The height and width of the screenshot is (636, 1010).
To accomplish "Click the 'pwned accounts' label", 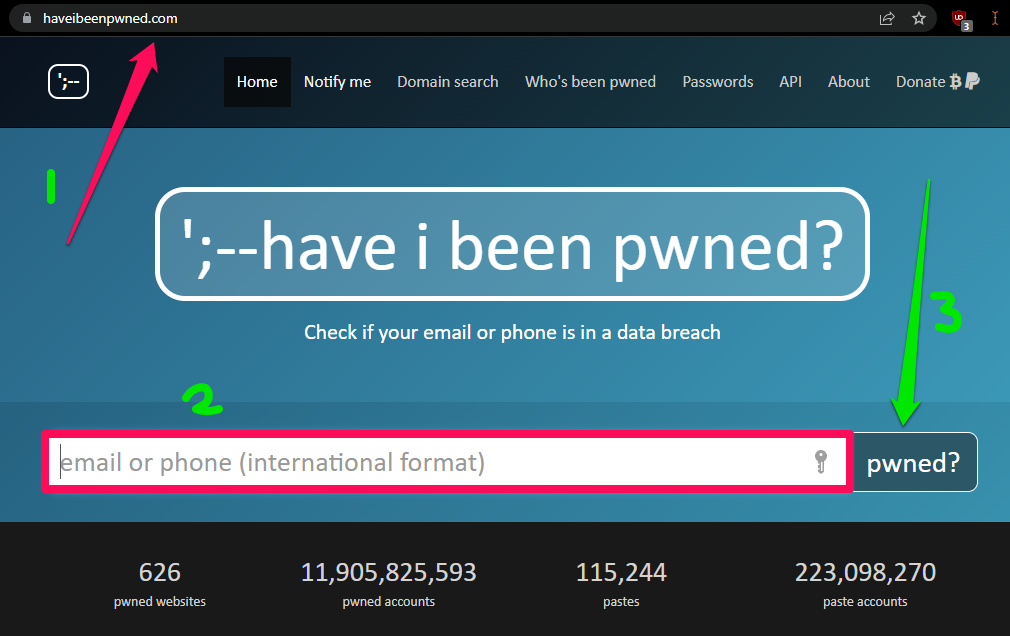I will [x=388, y=602].
